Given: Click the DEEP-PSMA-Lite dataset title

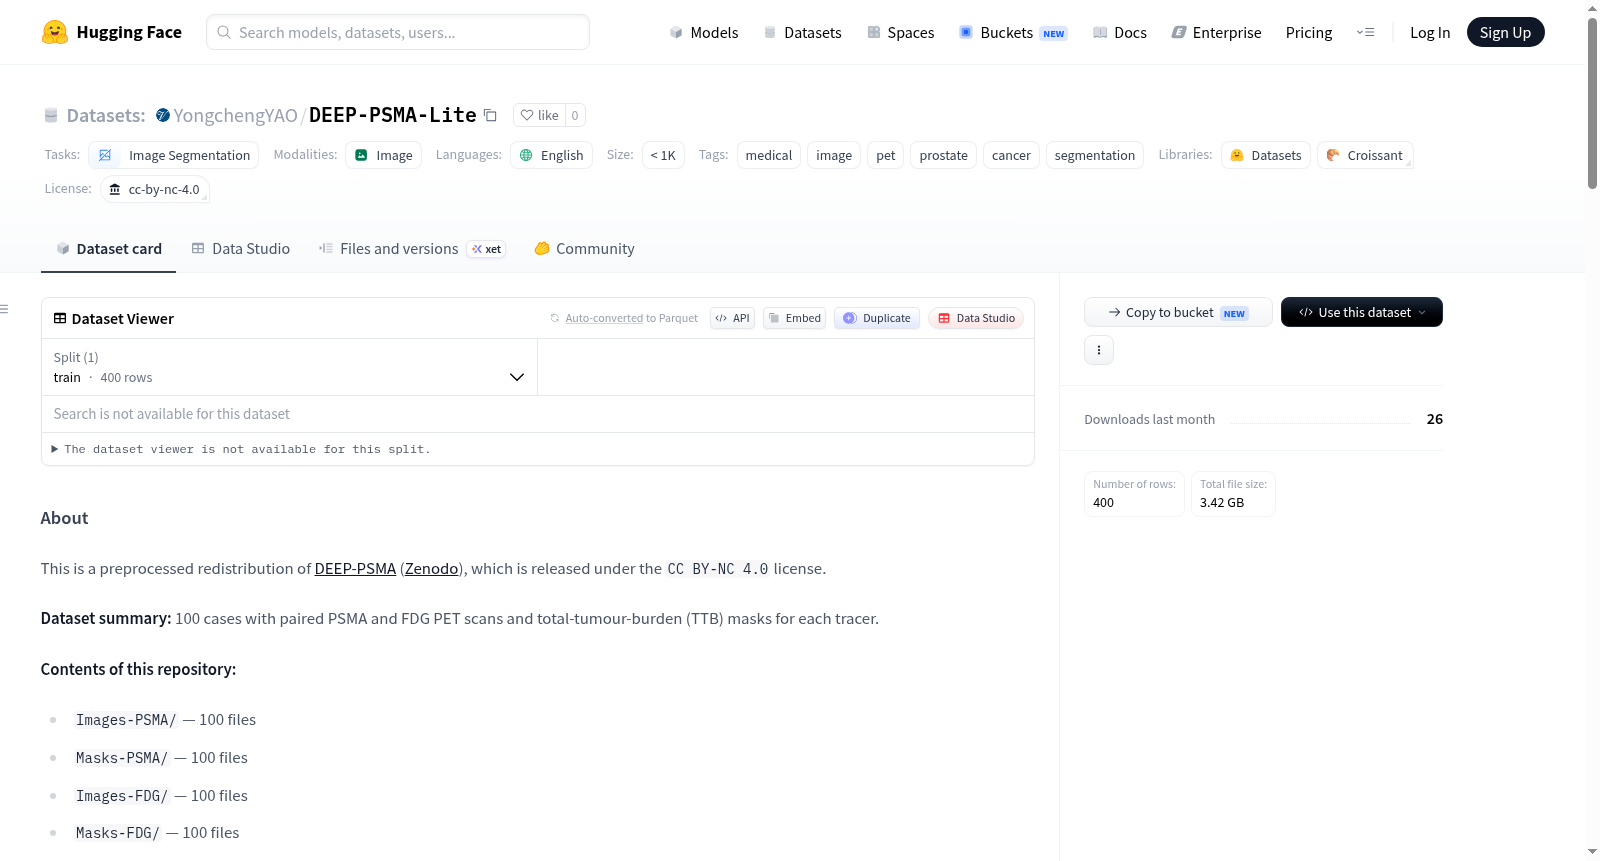Looking at the screenshot, I should tap(393, 115).
